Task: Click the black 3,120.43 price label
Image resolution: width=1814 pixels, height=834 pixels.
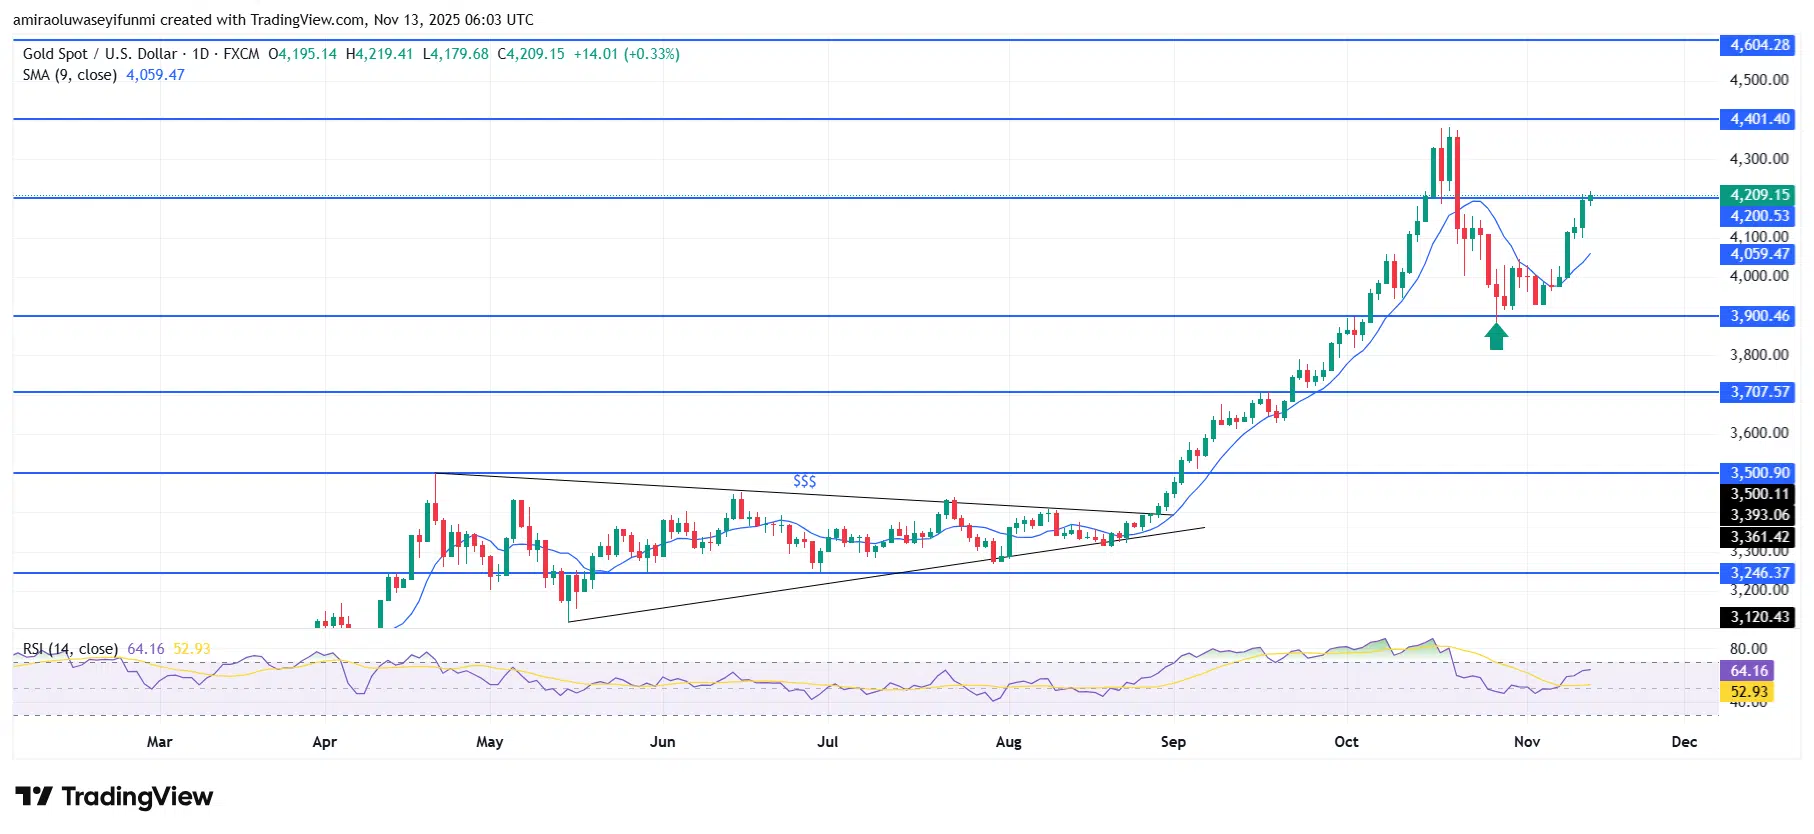Action: click(1759, 617)
